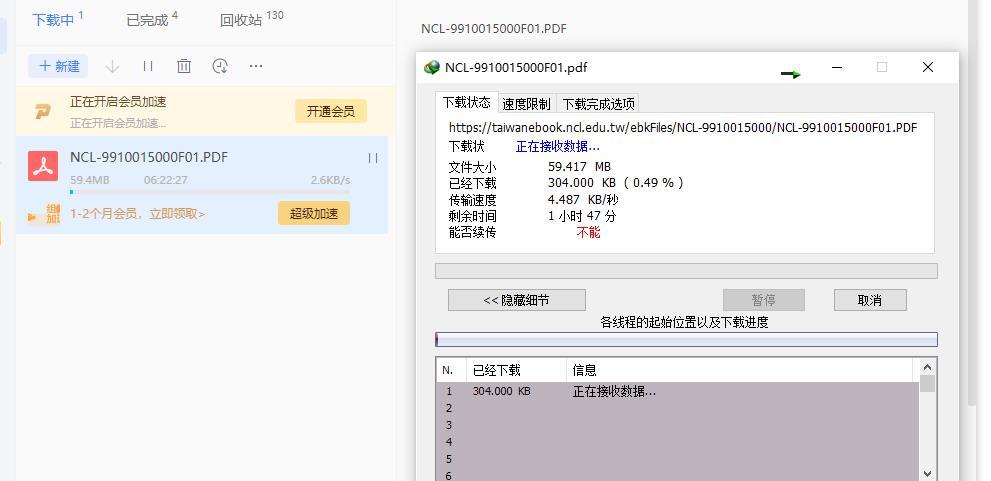Click the start download arrow icon
The image size is (991, 481).
112,66
